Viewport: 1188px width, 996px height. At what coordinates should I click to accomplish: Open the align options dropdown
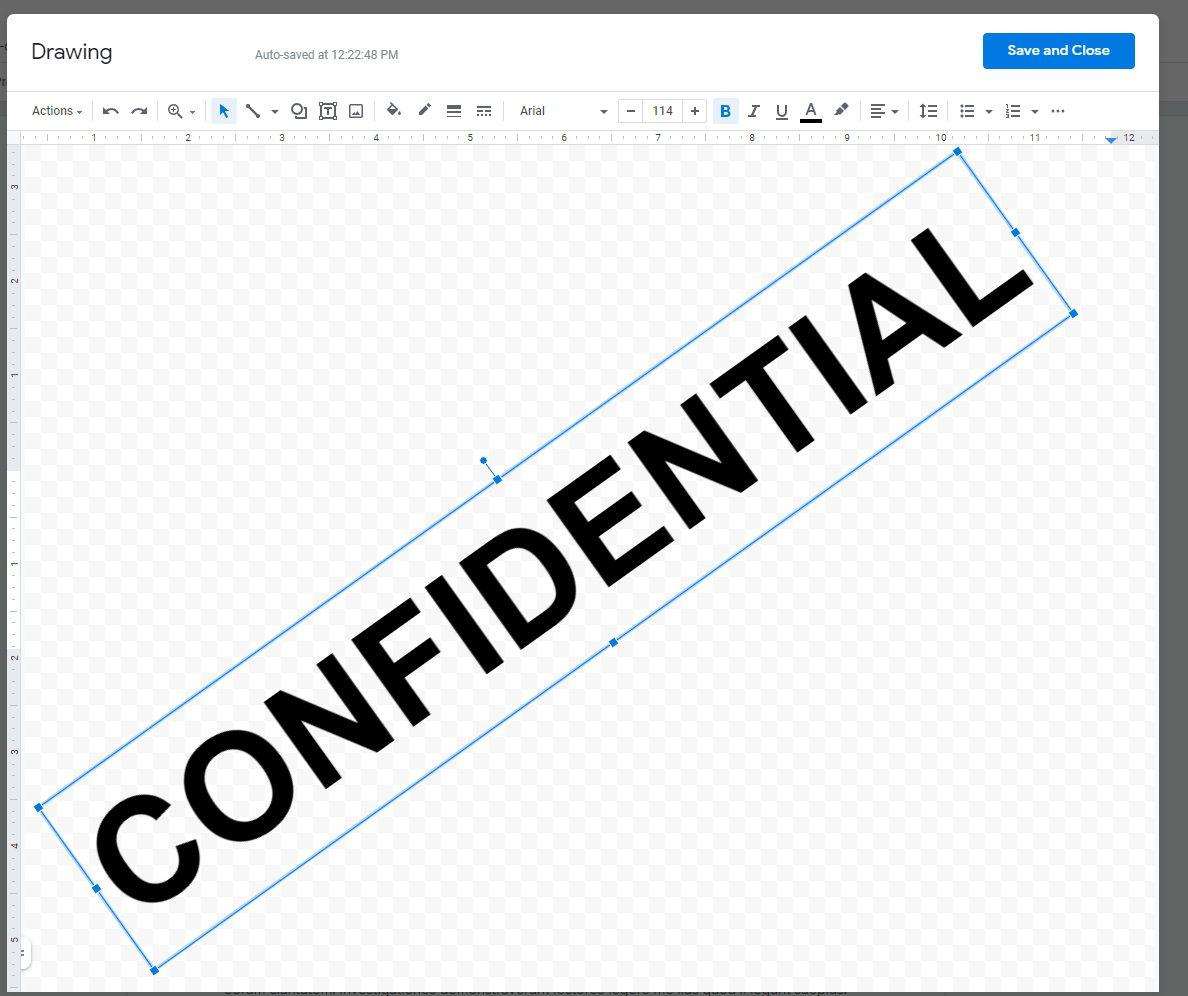click(x=884, y=111)
